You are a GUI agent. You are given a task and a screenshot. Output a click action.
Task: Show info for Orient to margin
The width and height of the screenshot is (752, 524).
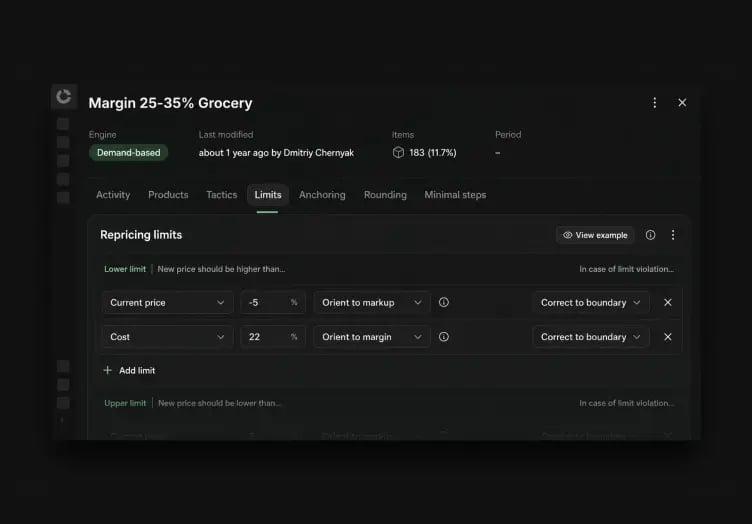pos(444,337)
